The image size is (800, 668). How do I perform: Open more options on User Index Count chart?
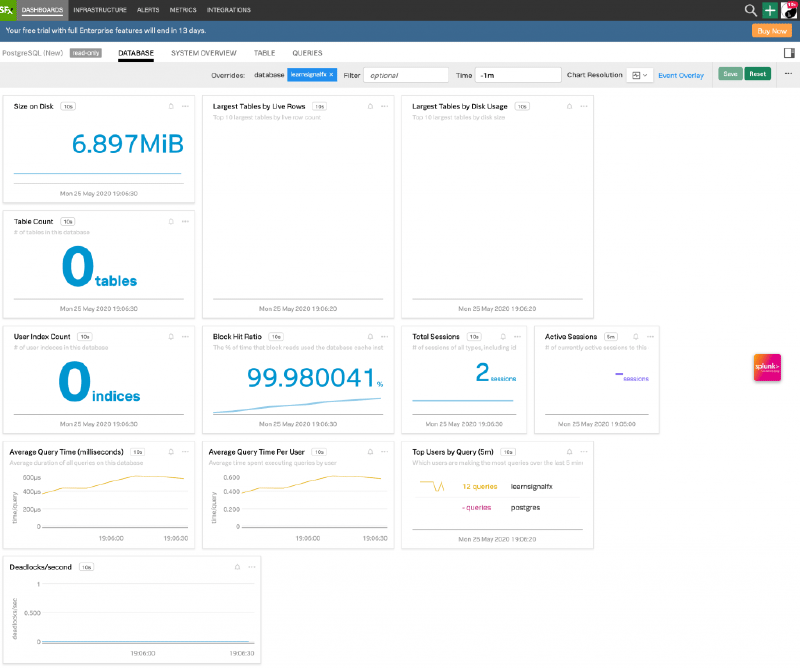[185, 337]
